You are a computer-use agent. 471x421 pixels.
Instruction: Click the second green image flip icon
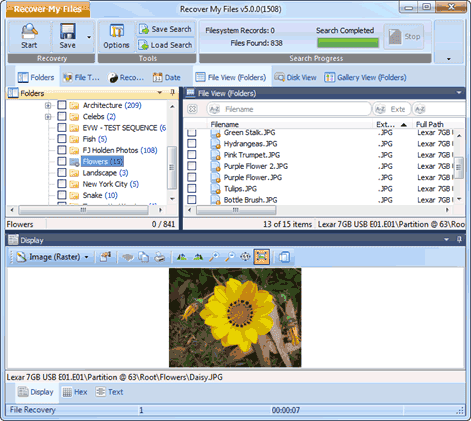click(x=198, y=257)
